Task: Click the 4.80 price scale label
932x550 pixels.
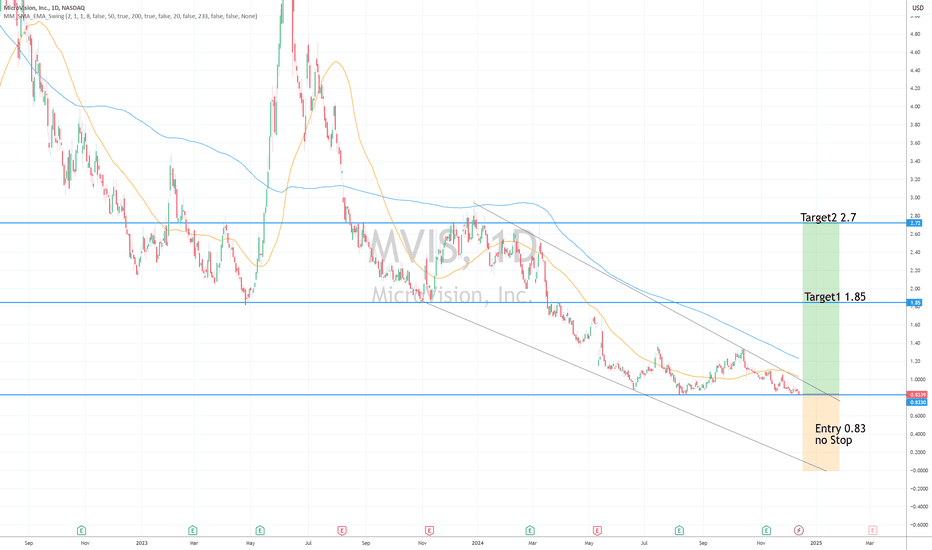Action: [x=915, y=34]
